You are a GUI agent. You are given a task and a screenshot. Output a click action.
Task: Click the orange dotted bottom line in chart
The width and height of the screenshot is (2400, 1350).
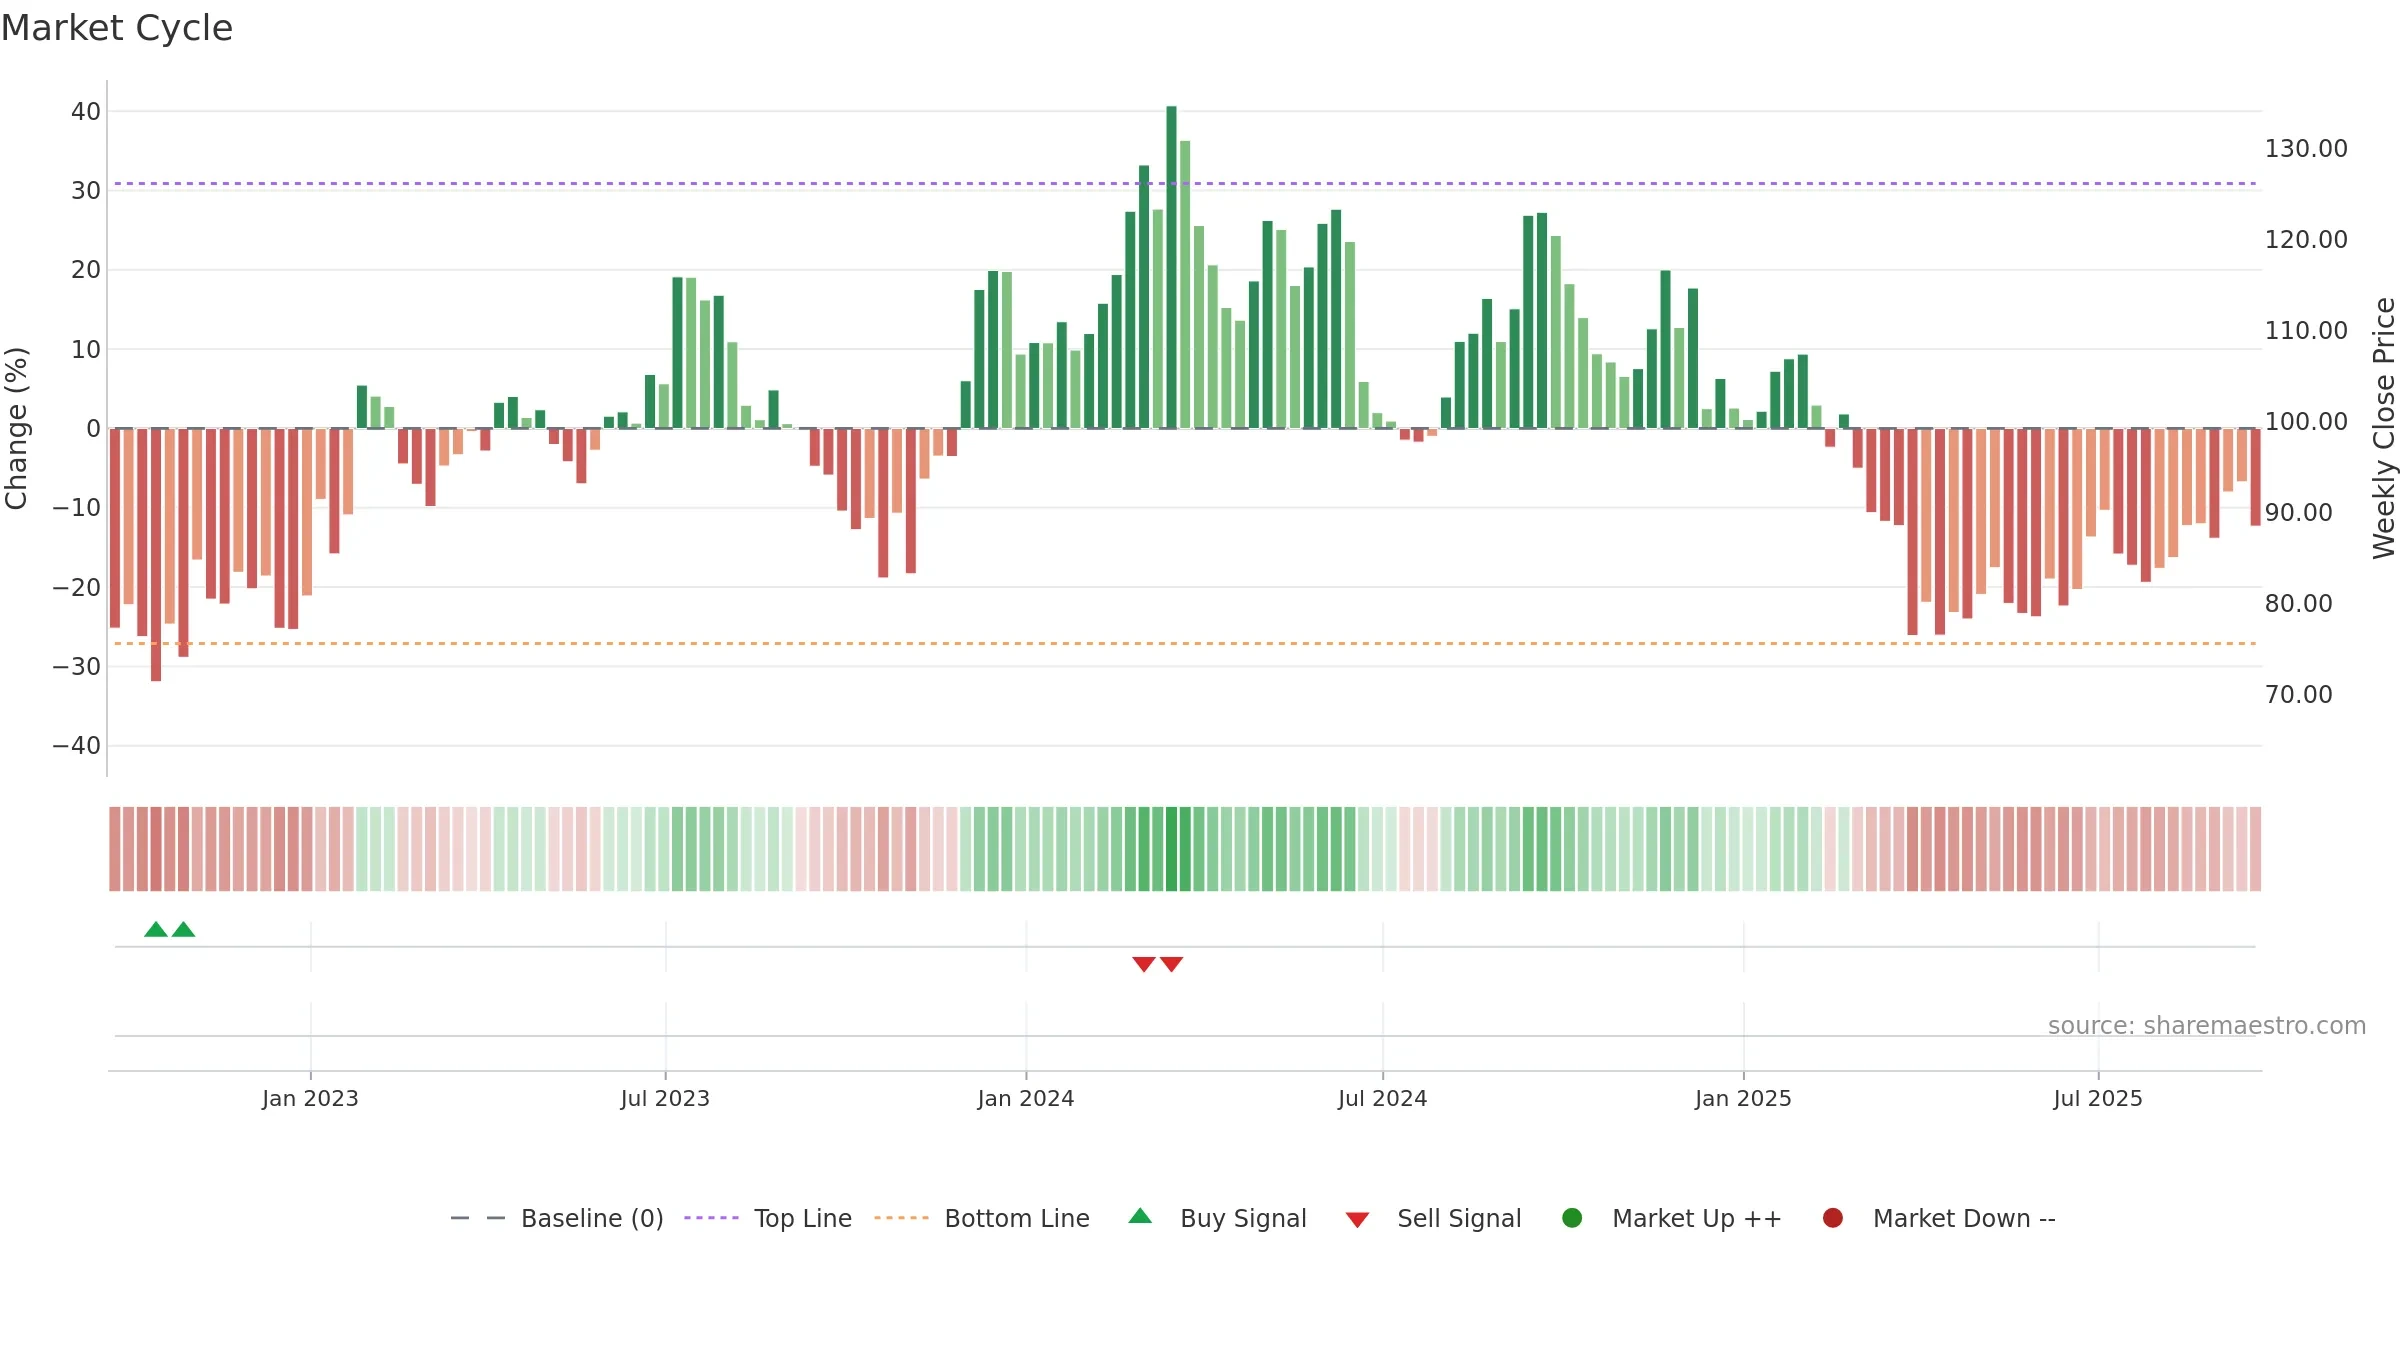click(x=1185, y=644)
